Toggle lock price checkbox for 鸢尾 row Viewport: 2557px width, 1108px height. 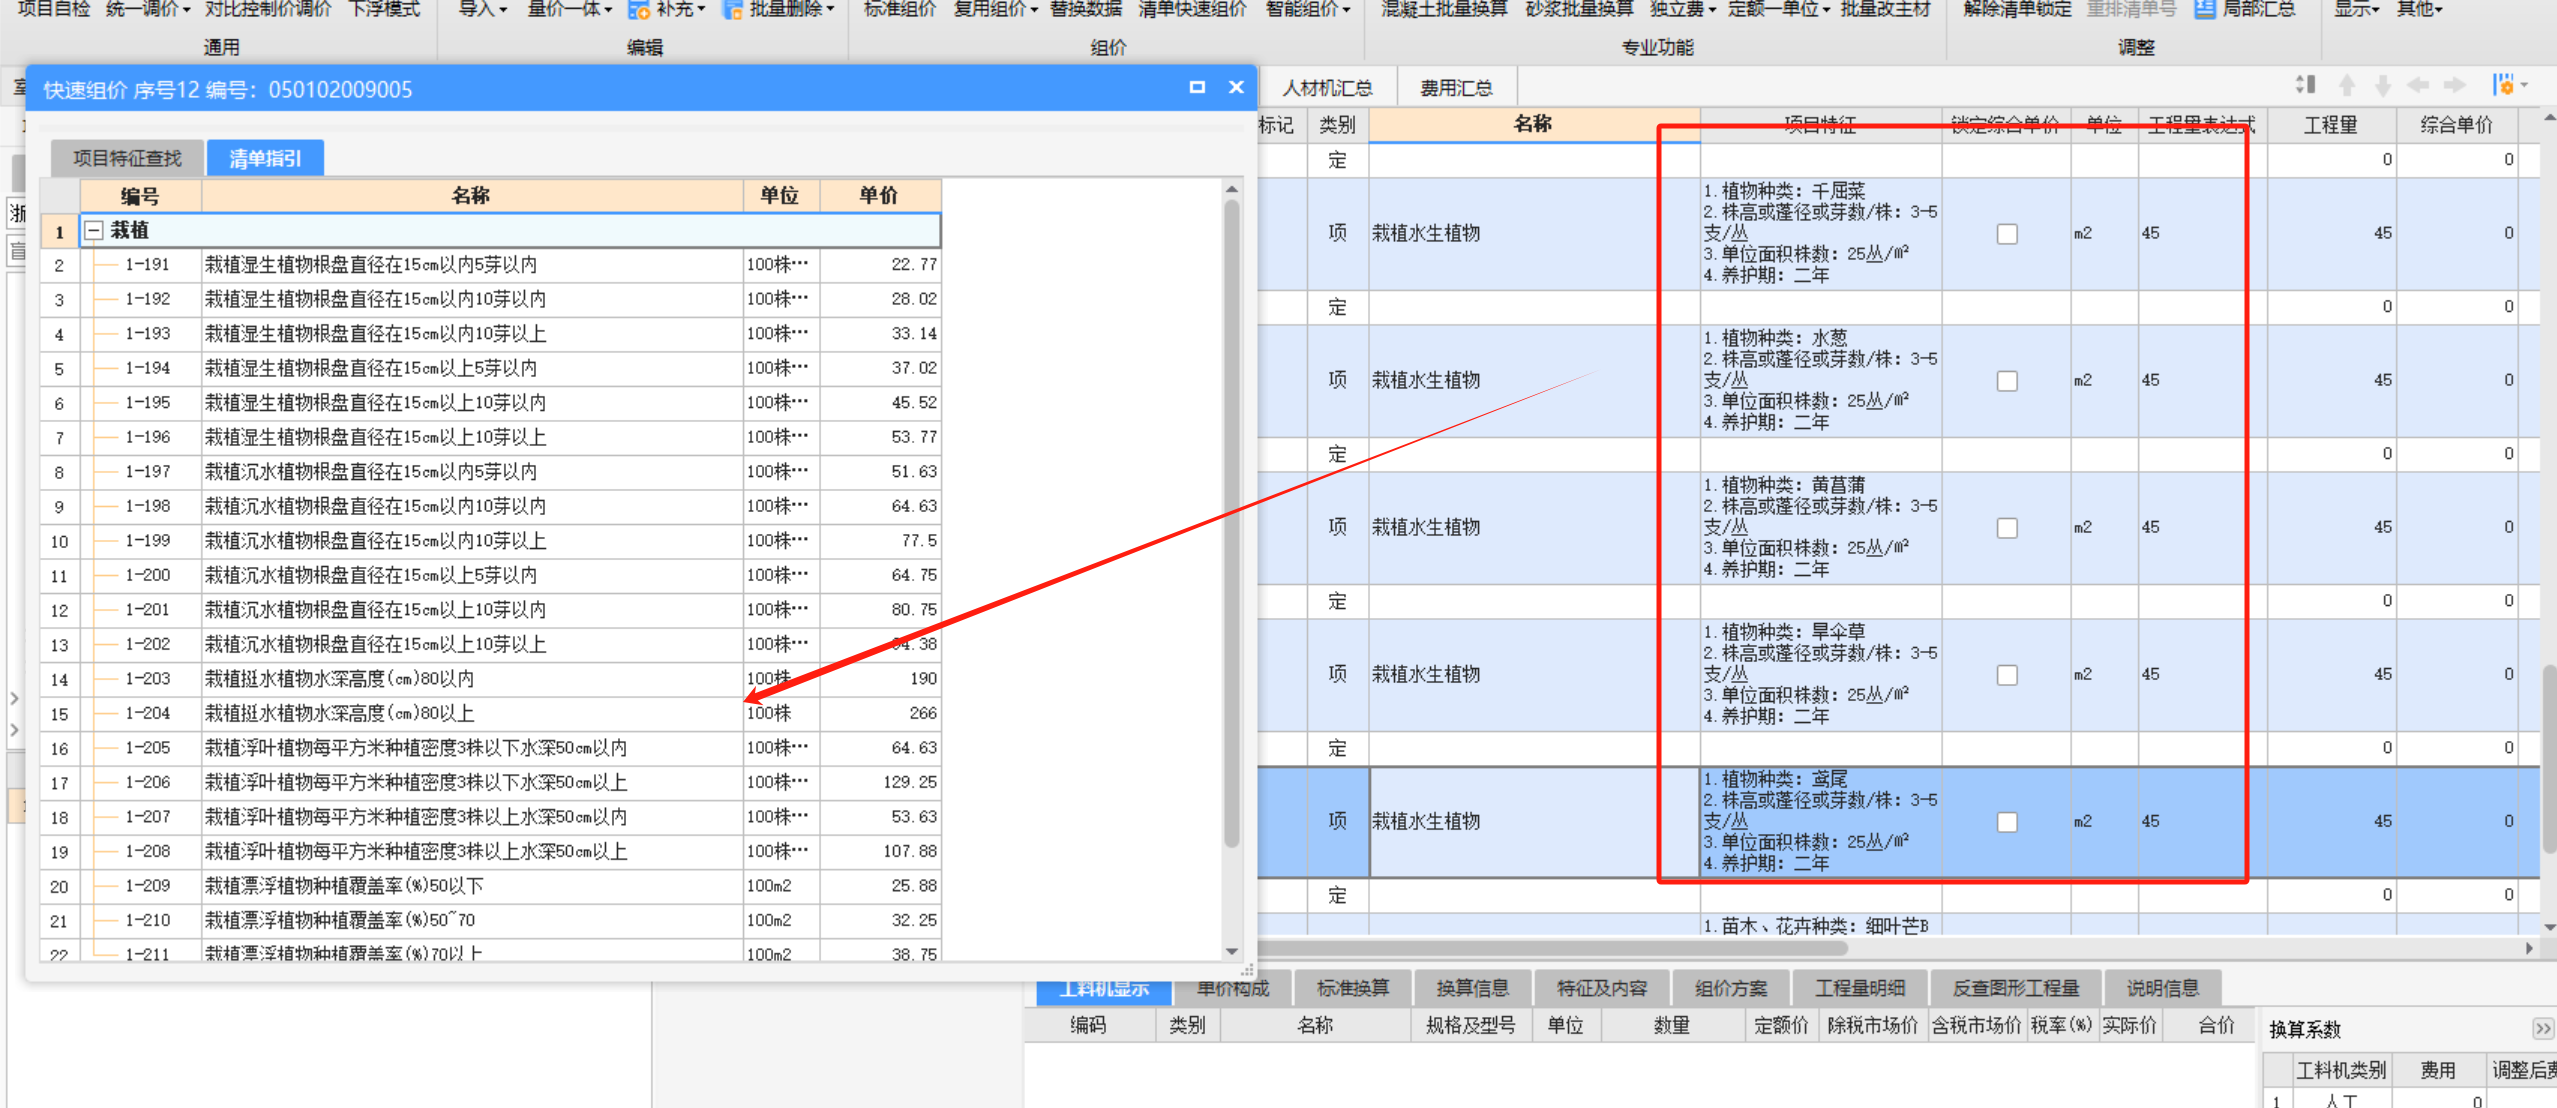point(2007,822)
